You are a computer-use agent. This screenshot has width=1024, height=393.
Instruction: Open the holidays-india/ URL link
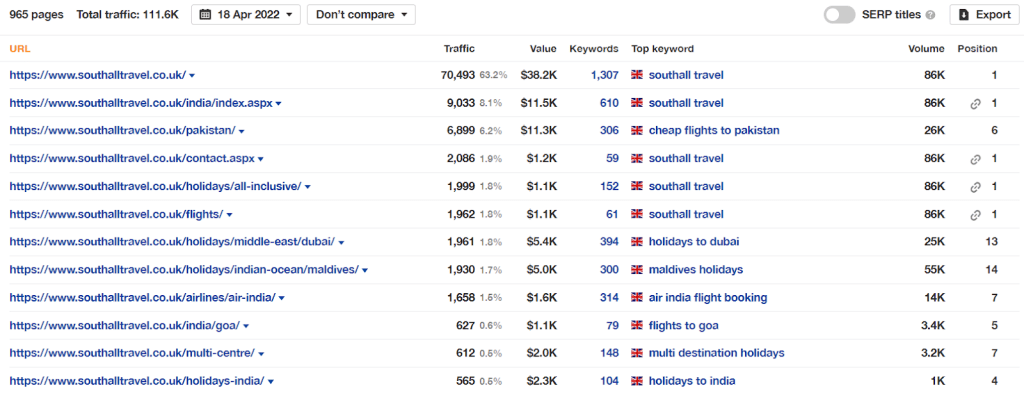click(136, 381)
